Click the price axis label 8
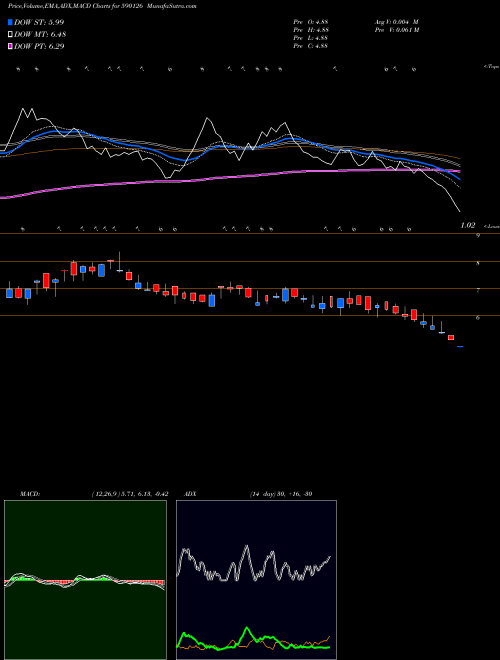500x660 pixels. point(478,263)
